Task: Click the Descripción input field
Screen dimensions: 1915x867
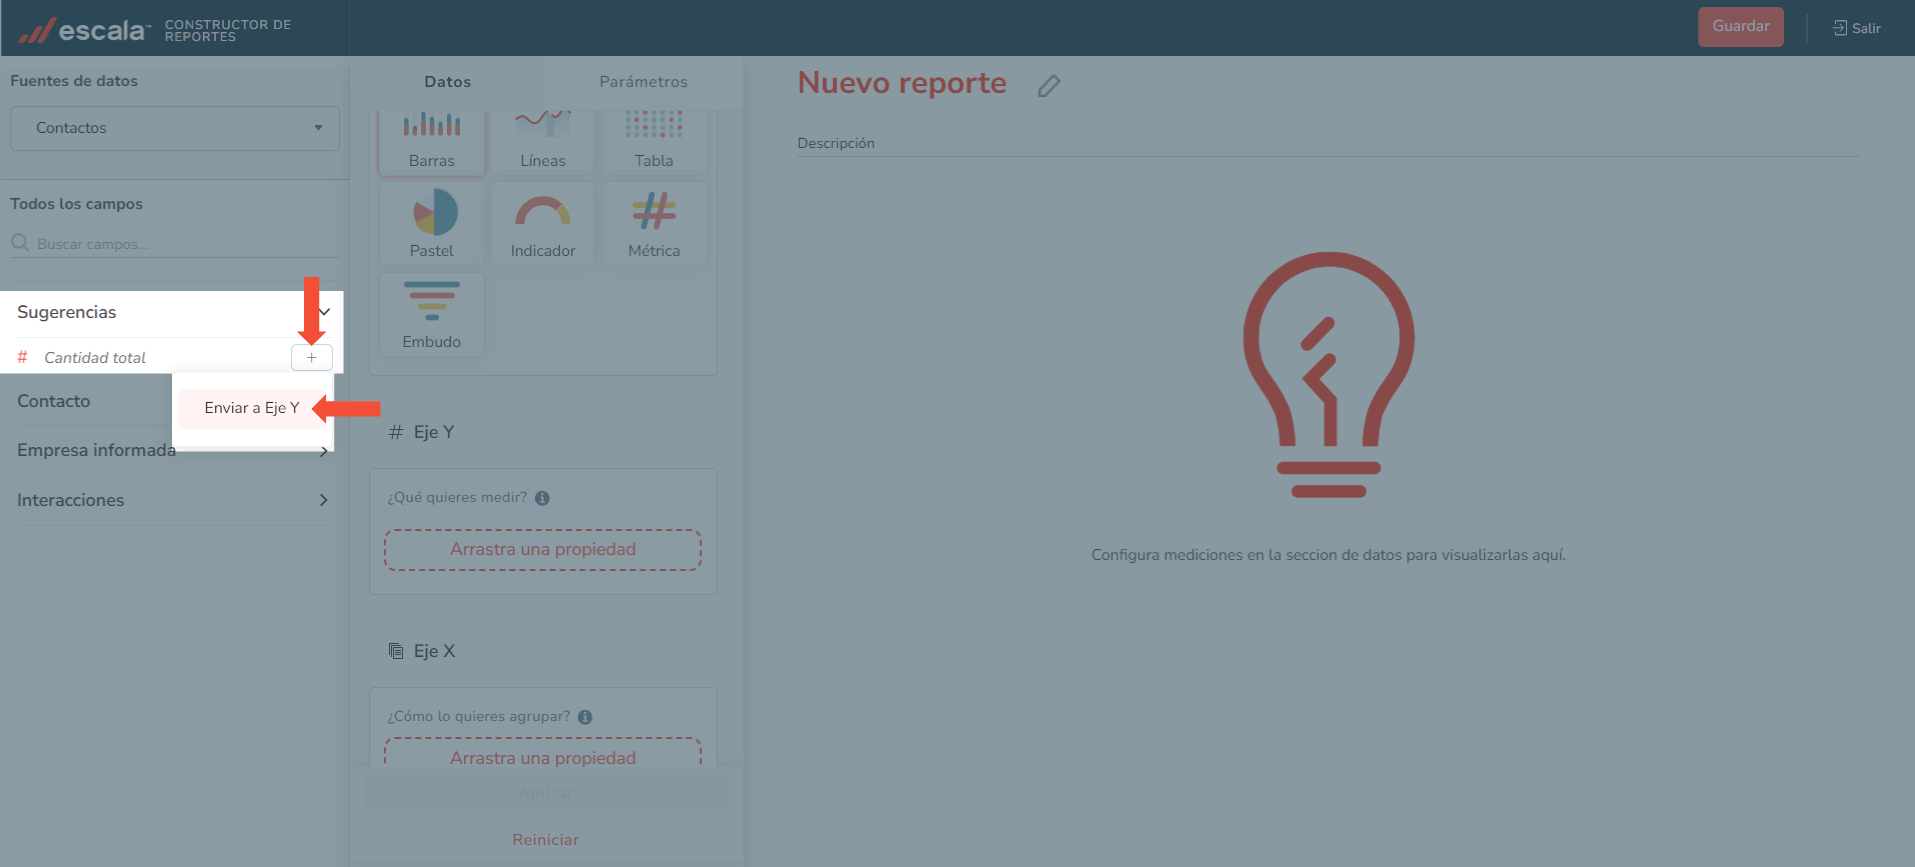Action: [x=1328, y=143]
